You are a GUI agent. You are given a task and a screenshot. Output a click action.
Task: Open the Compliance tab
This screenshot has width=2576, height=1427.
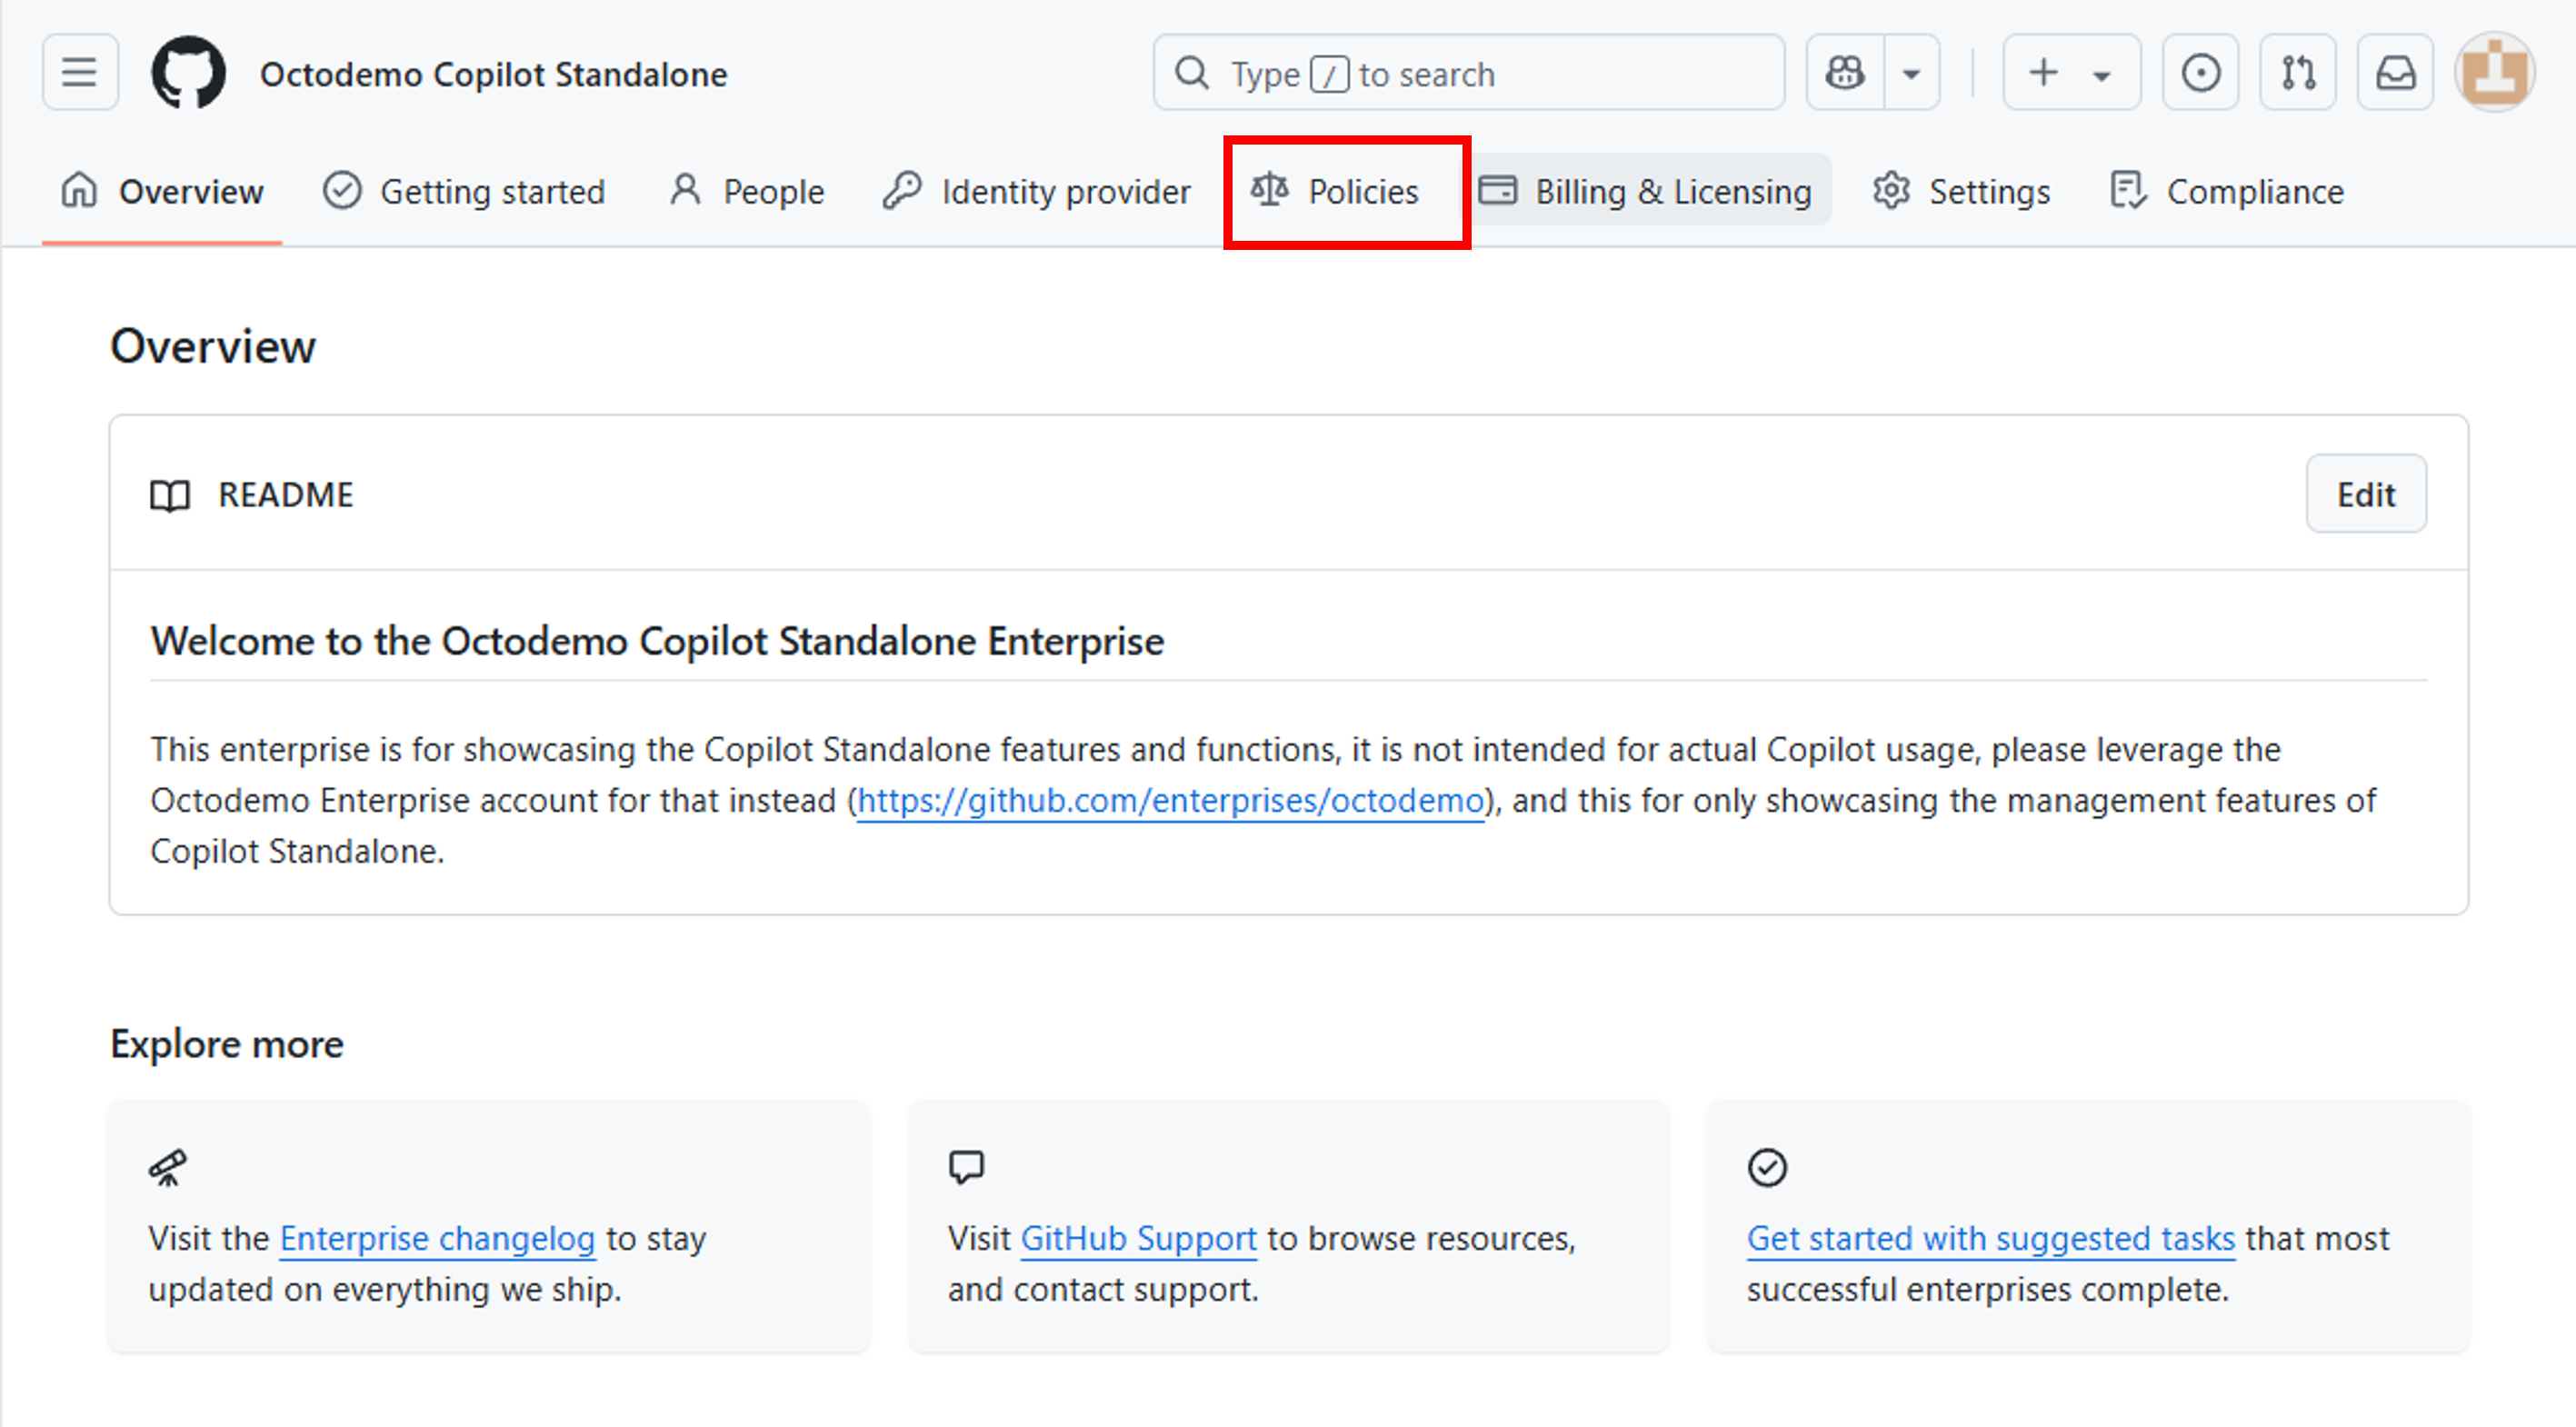click(2226, 191)
